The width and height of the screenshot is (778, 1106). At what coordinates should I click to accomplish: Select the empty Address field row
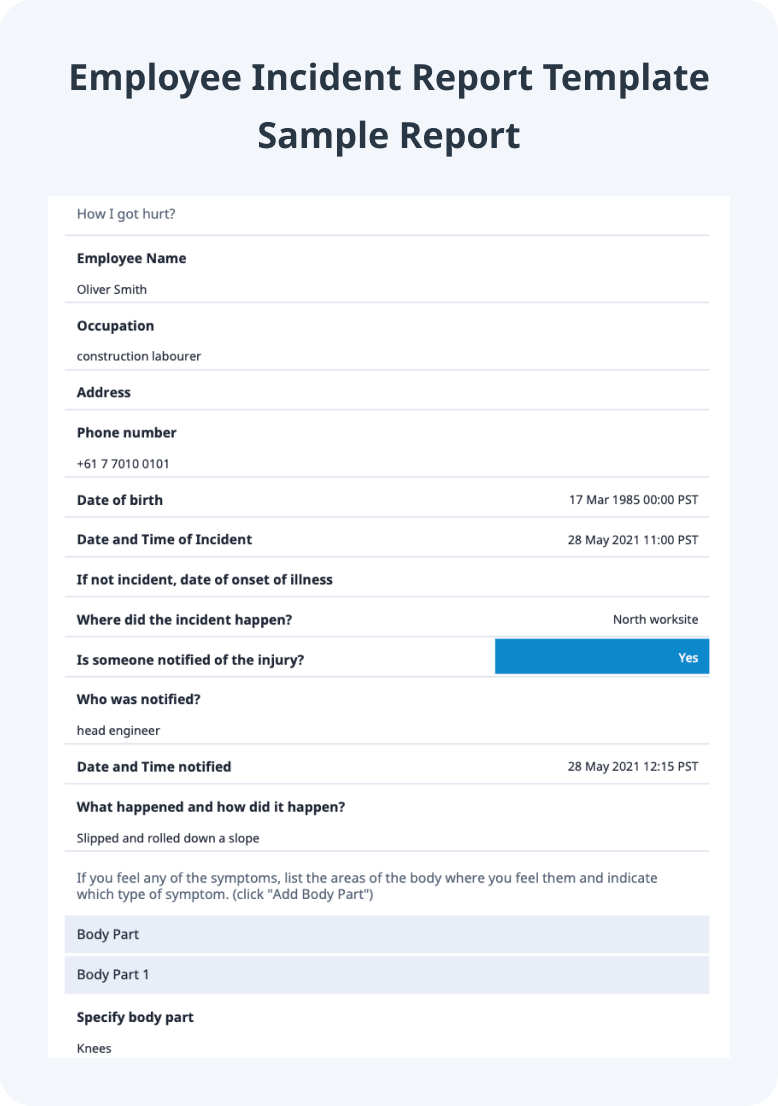(x=387, y=392)
